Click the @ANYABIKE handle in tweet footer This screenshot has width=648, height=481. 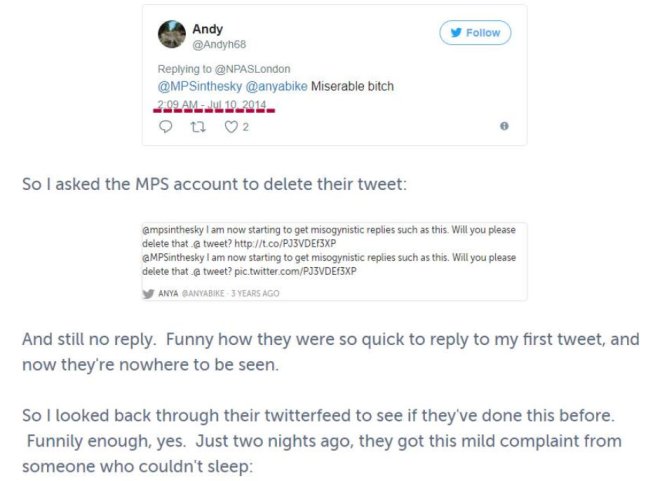205,294
